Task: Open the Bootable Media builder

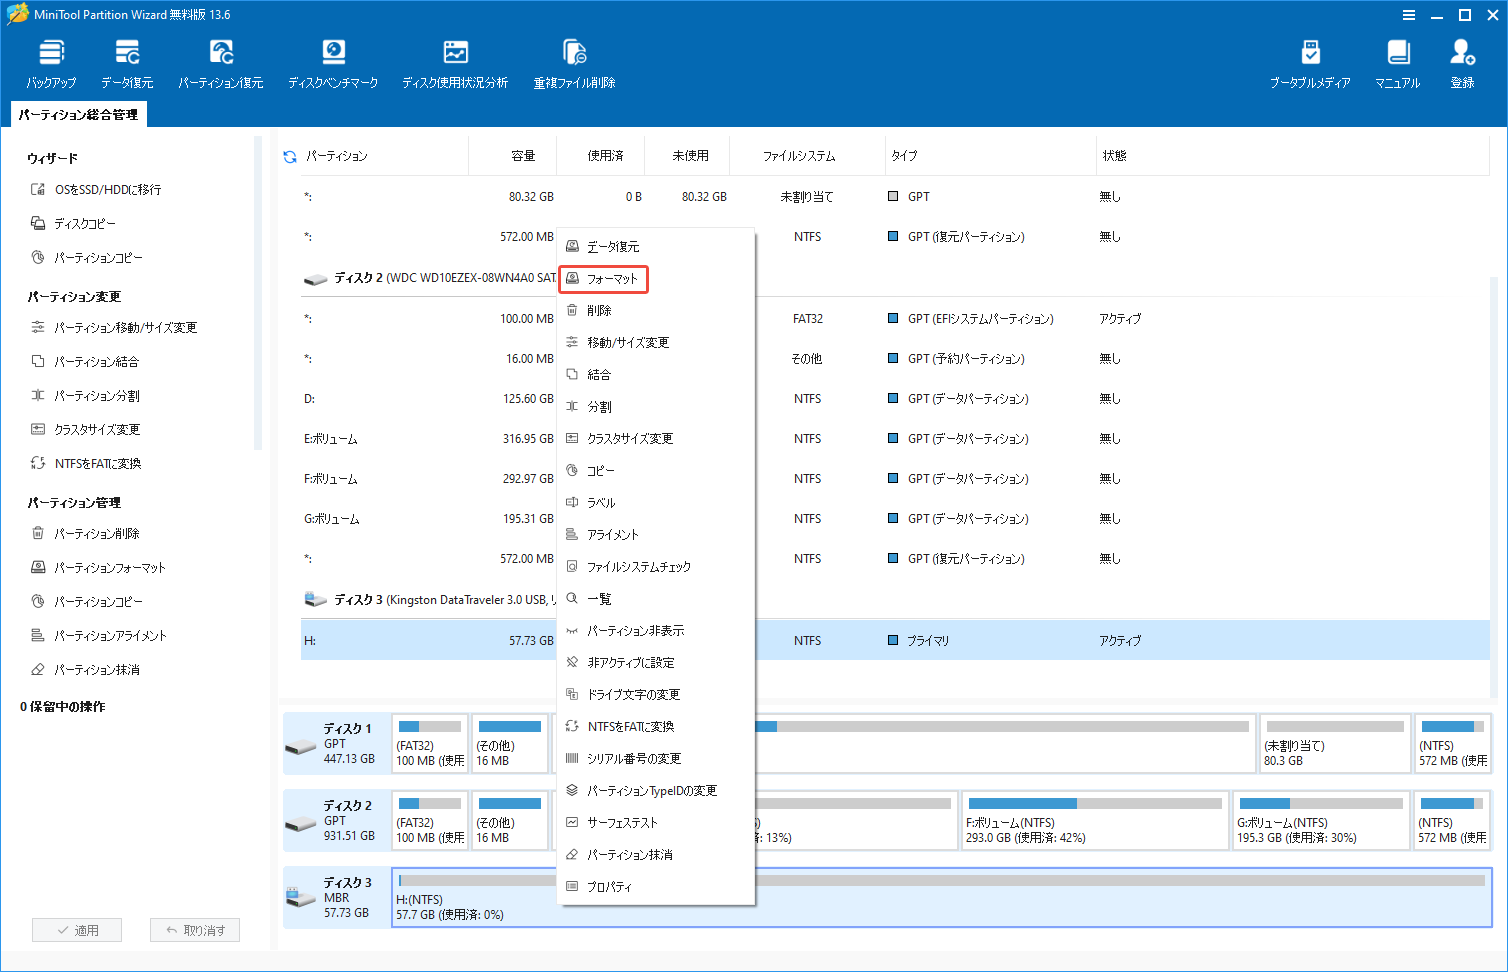Action: coord(1311,60)
